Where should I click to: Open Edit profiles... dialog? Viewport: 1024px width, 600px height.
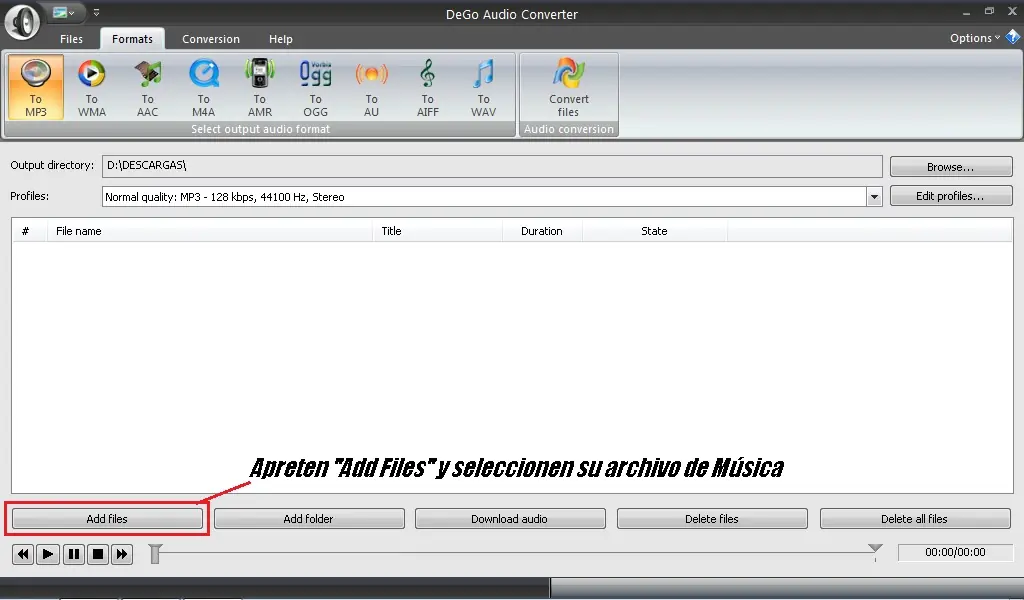click(951, 196)
